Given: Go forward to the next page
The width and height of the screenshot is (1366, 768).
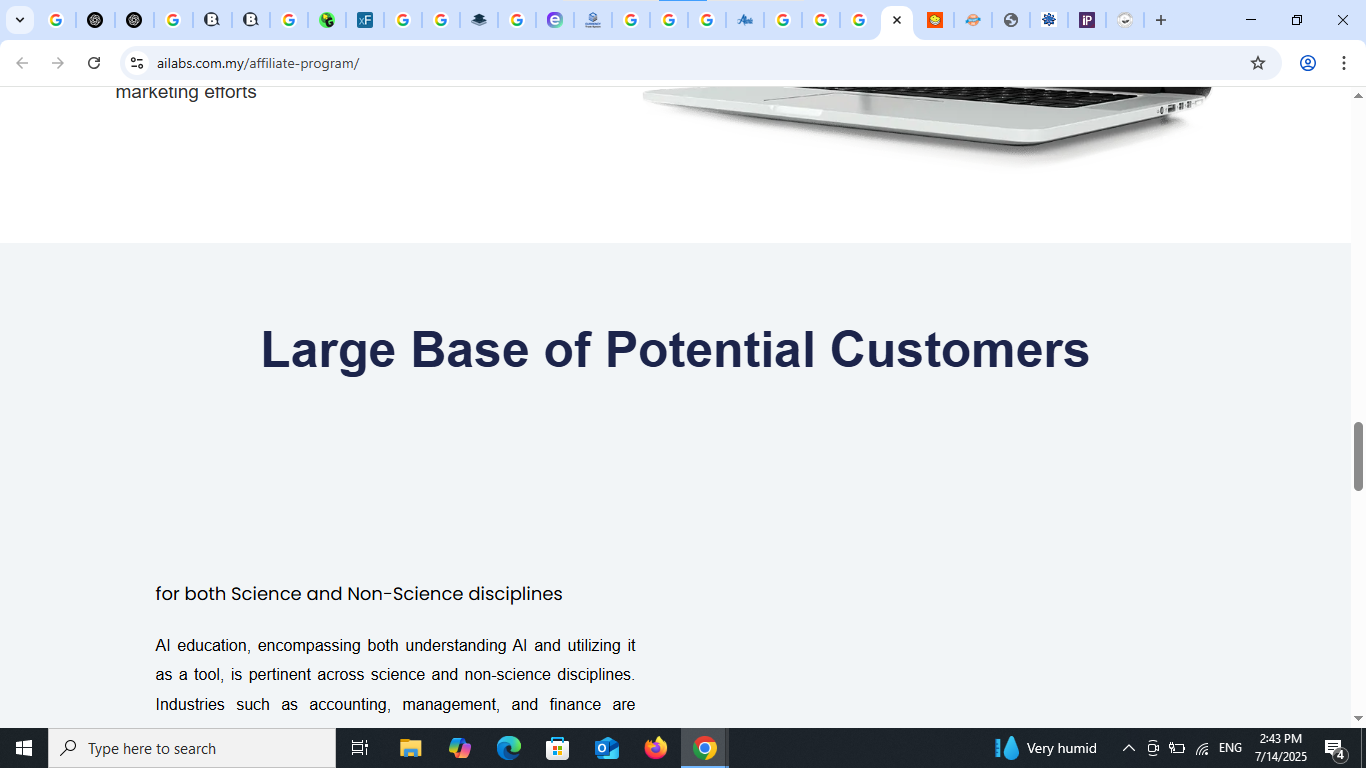Looking at the screenshot, I should coord(58,63).
